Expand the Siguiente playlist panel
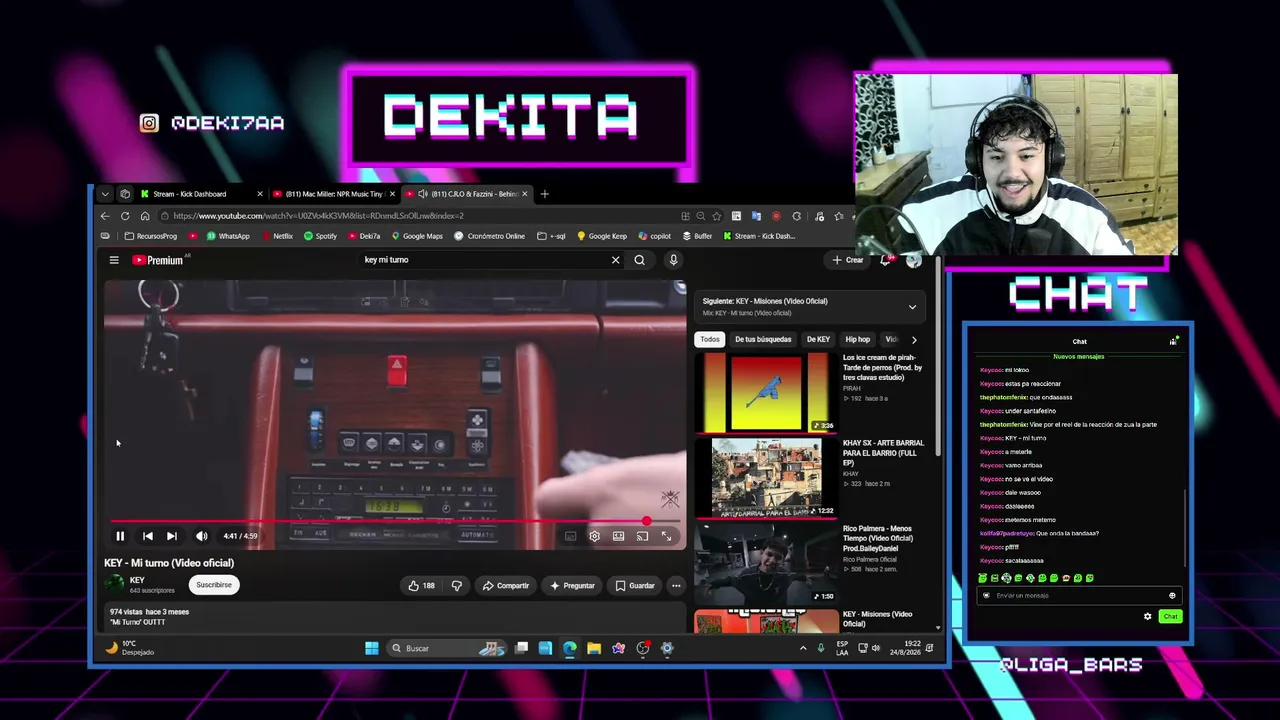The height and width of the screenshot is (720, 1280). (x=912, y=307)
